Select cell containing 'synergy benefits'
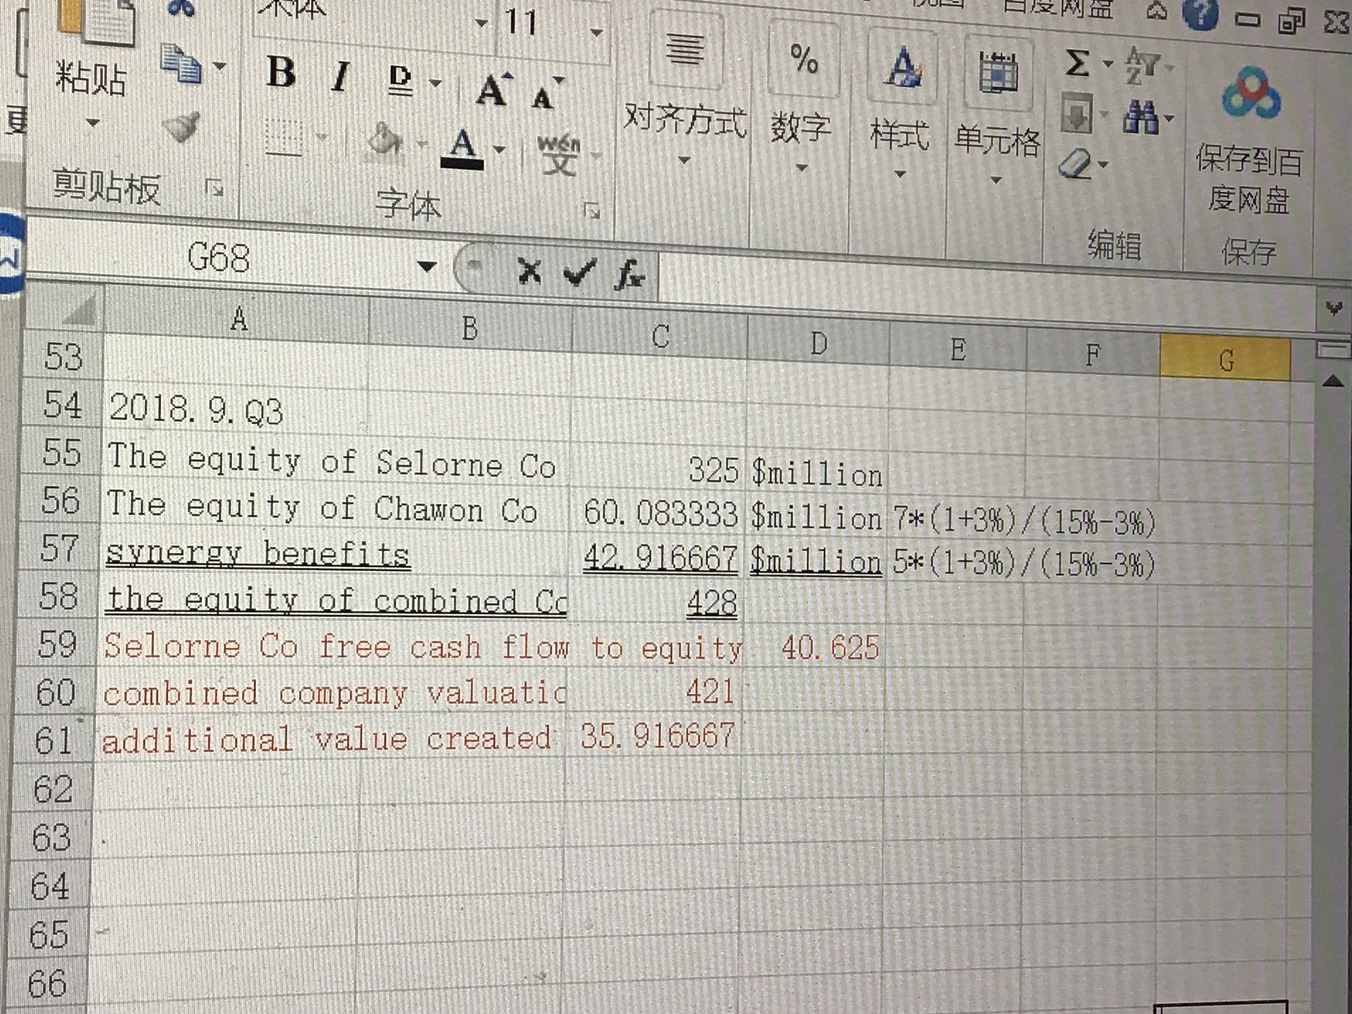This screenshot has height=1014, width=1352. point(258,554)
